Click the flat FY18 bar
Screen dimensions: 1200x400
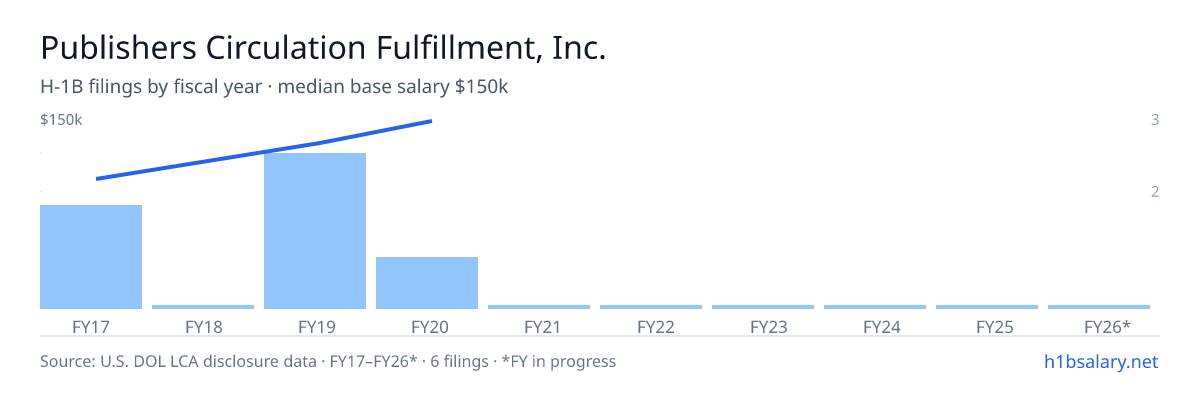tap(203, 307)
